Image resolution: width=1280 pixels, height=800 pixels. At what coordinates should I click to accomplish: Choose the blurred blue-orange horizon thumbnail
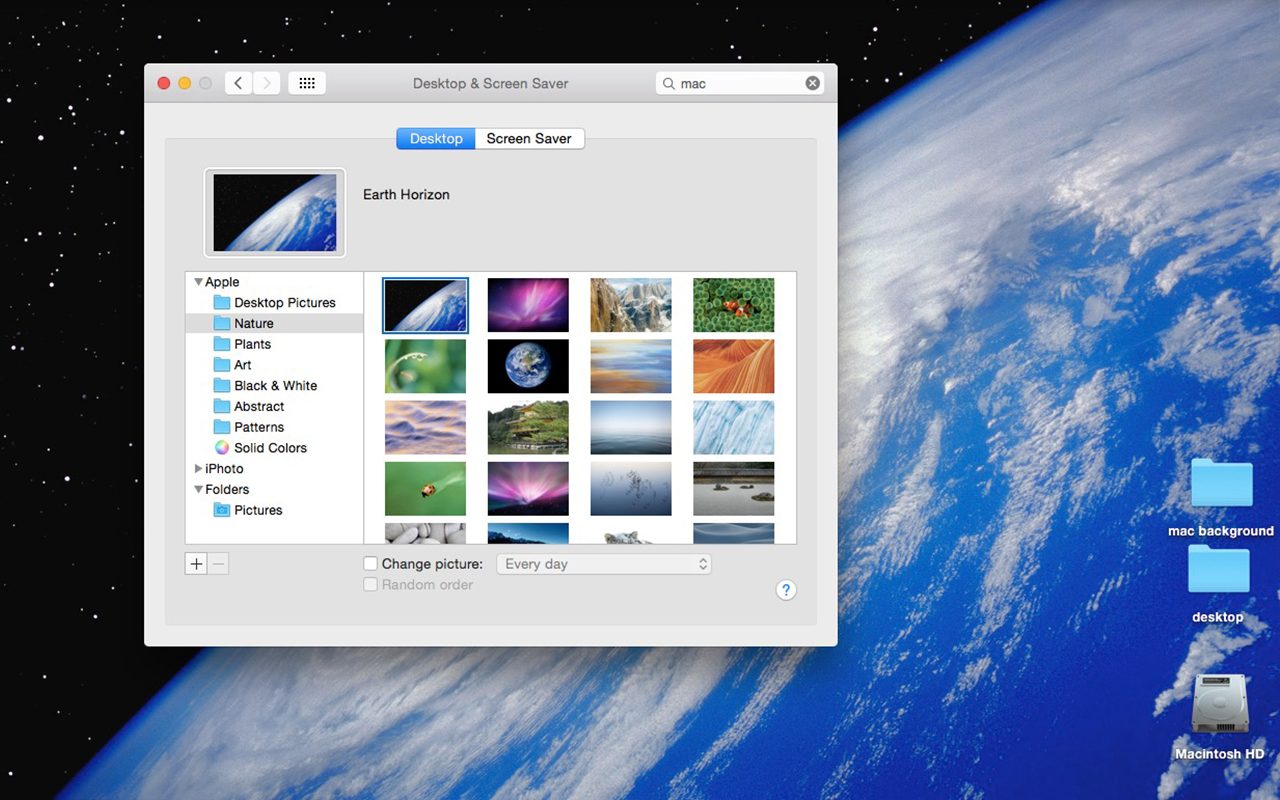coord(631,366)
